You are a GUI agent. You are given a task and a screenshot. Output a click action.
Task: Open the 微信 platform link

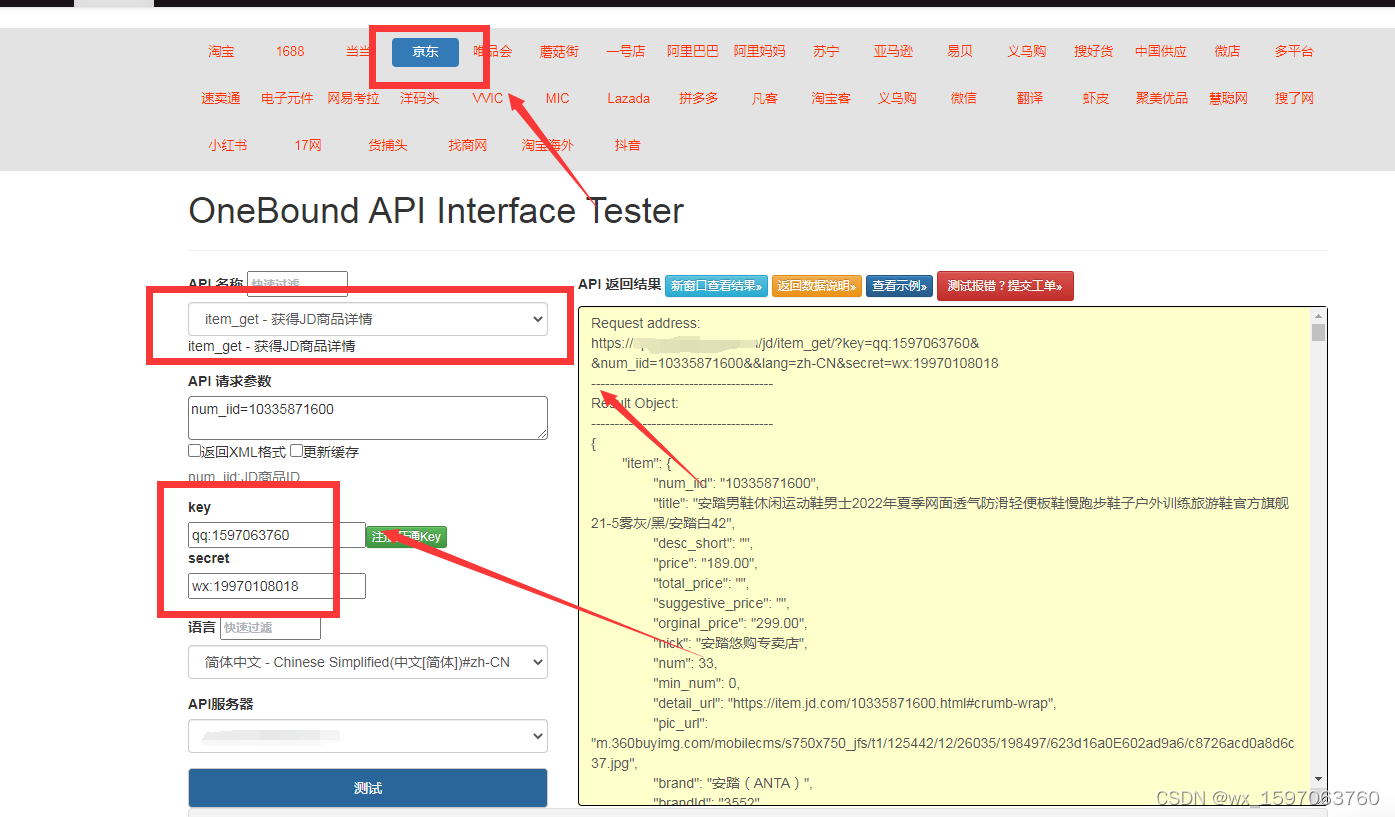(964, 98)
